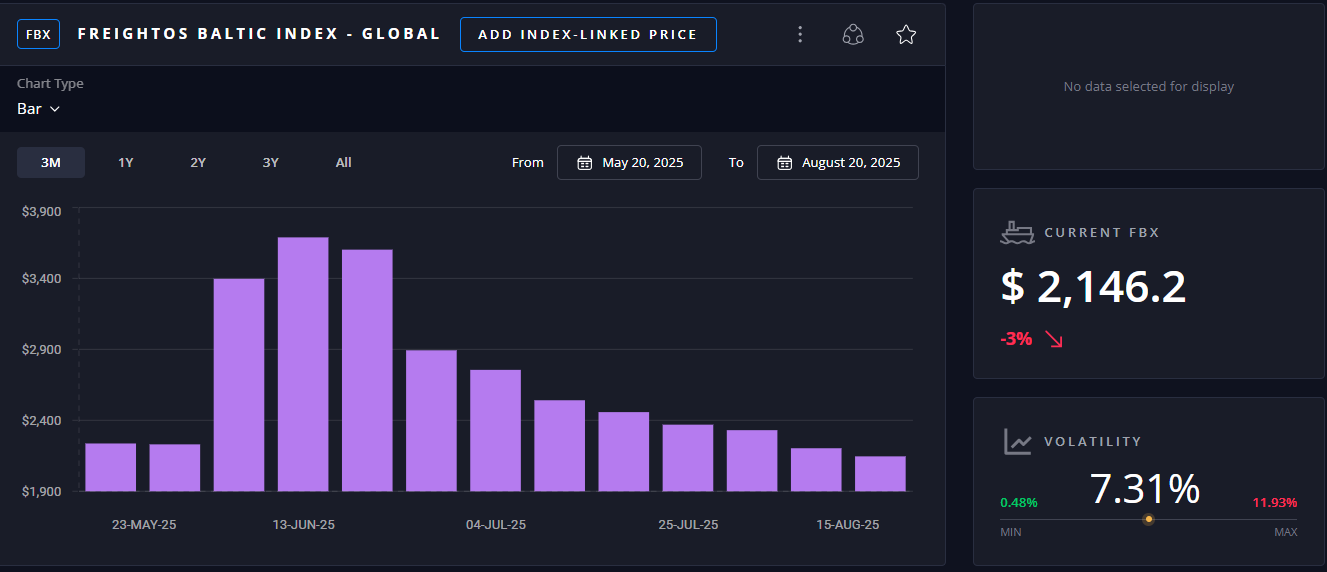Click the $3,900 y-axis label
This screenshot has height=572, width=1327.
coord(42,212)
